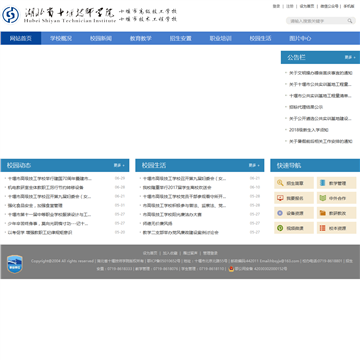Open notice 关于暑假前后相关工作安排的通知

[321, 141]
